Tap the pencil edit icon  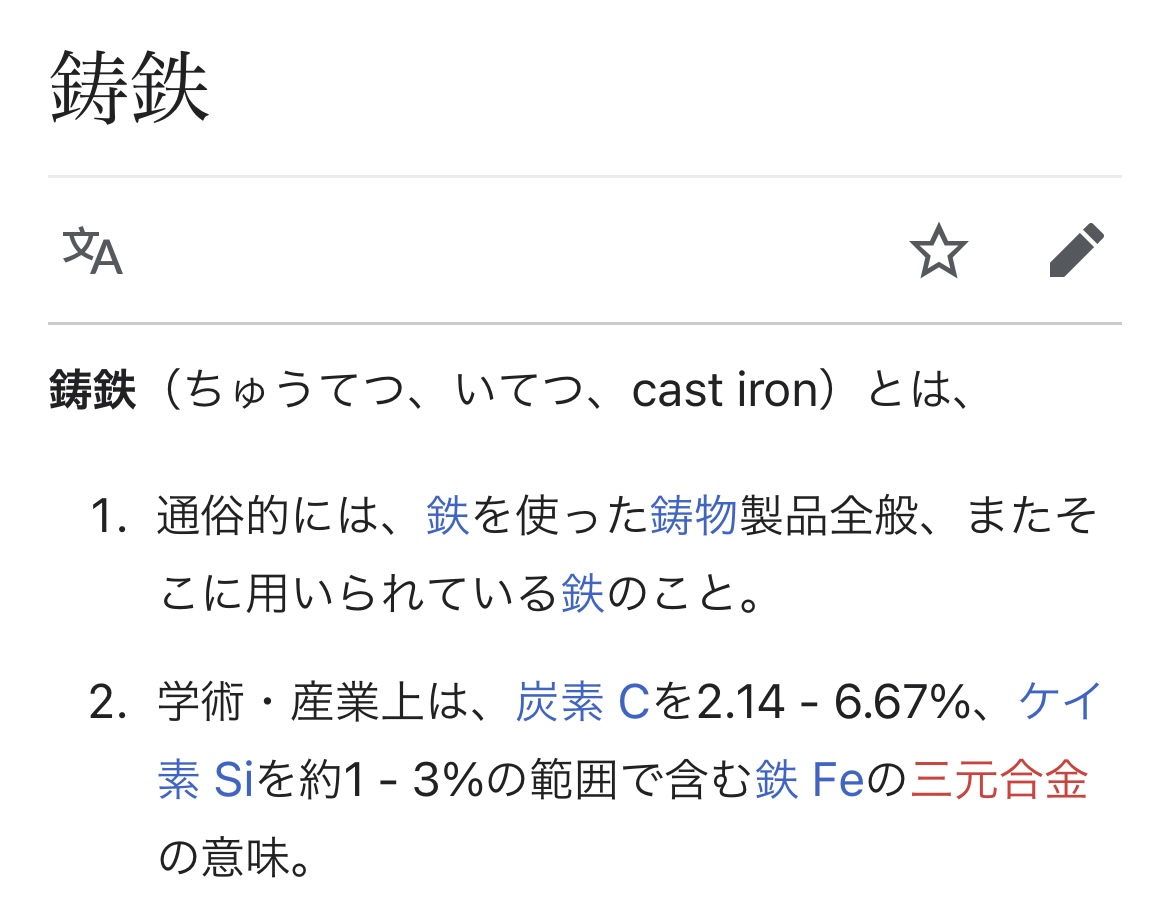tap(1076, 250)
